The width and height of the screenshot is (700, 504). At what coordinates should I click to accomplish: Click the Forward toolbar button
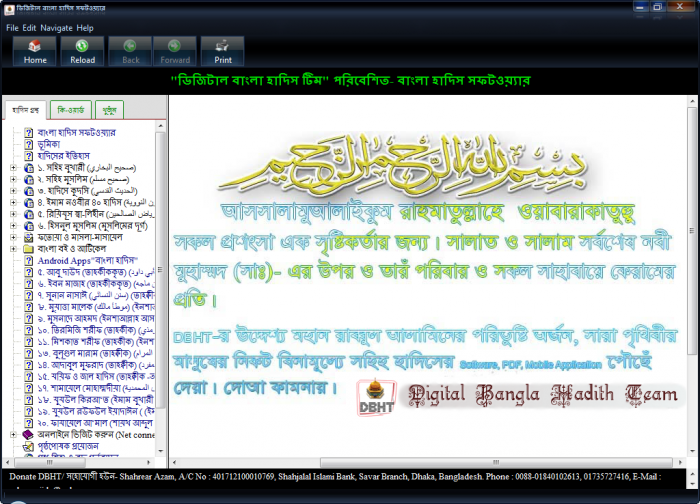[x=175, y=51]
